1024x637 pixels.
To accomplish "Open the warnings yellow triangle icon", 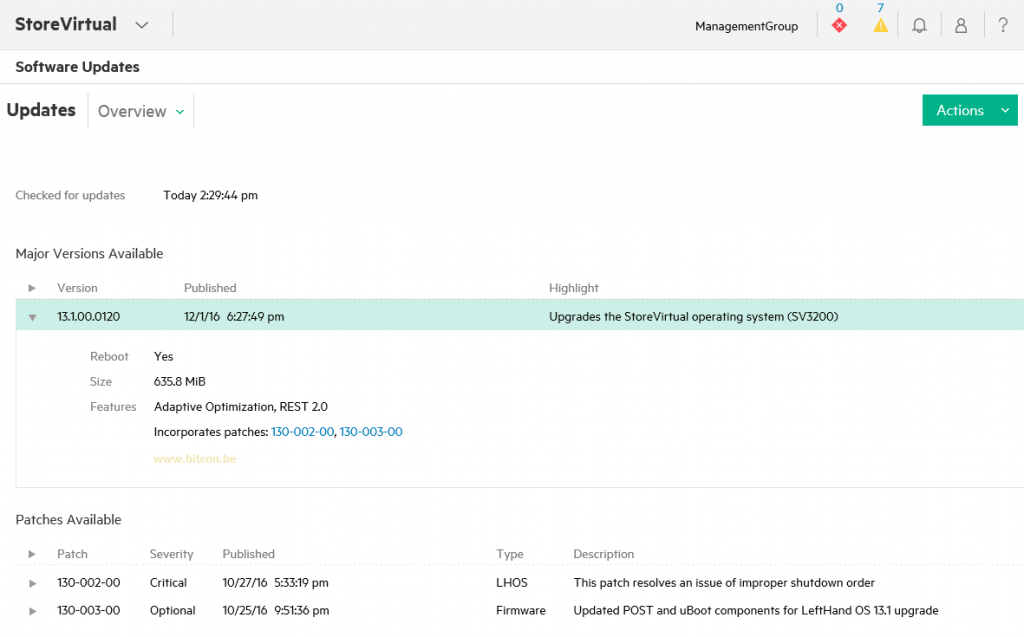I will coord(880,25).
